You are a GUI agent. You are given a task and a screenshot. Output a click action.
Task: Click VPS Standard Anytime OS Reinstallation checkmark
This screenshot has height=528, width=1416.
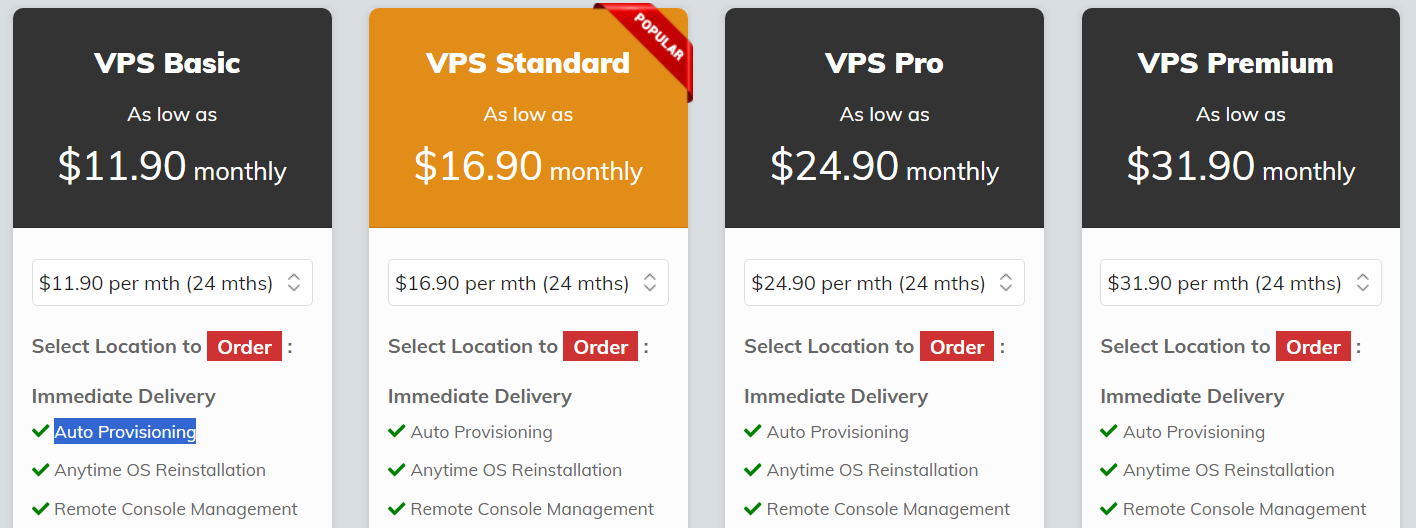(397, 469)
